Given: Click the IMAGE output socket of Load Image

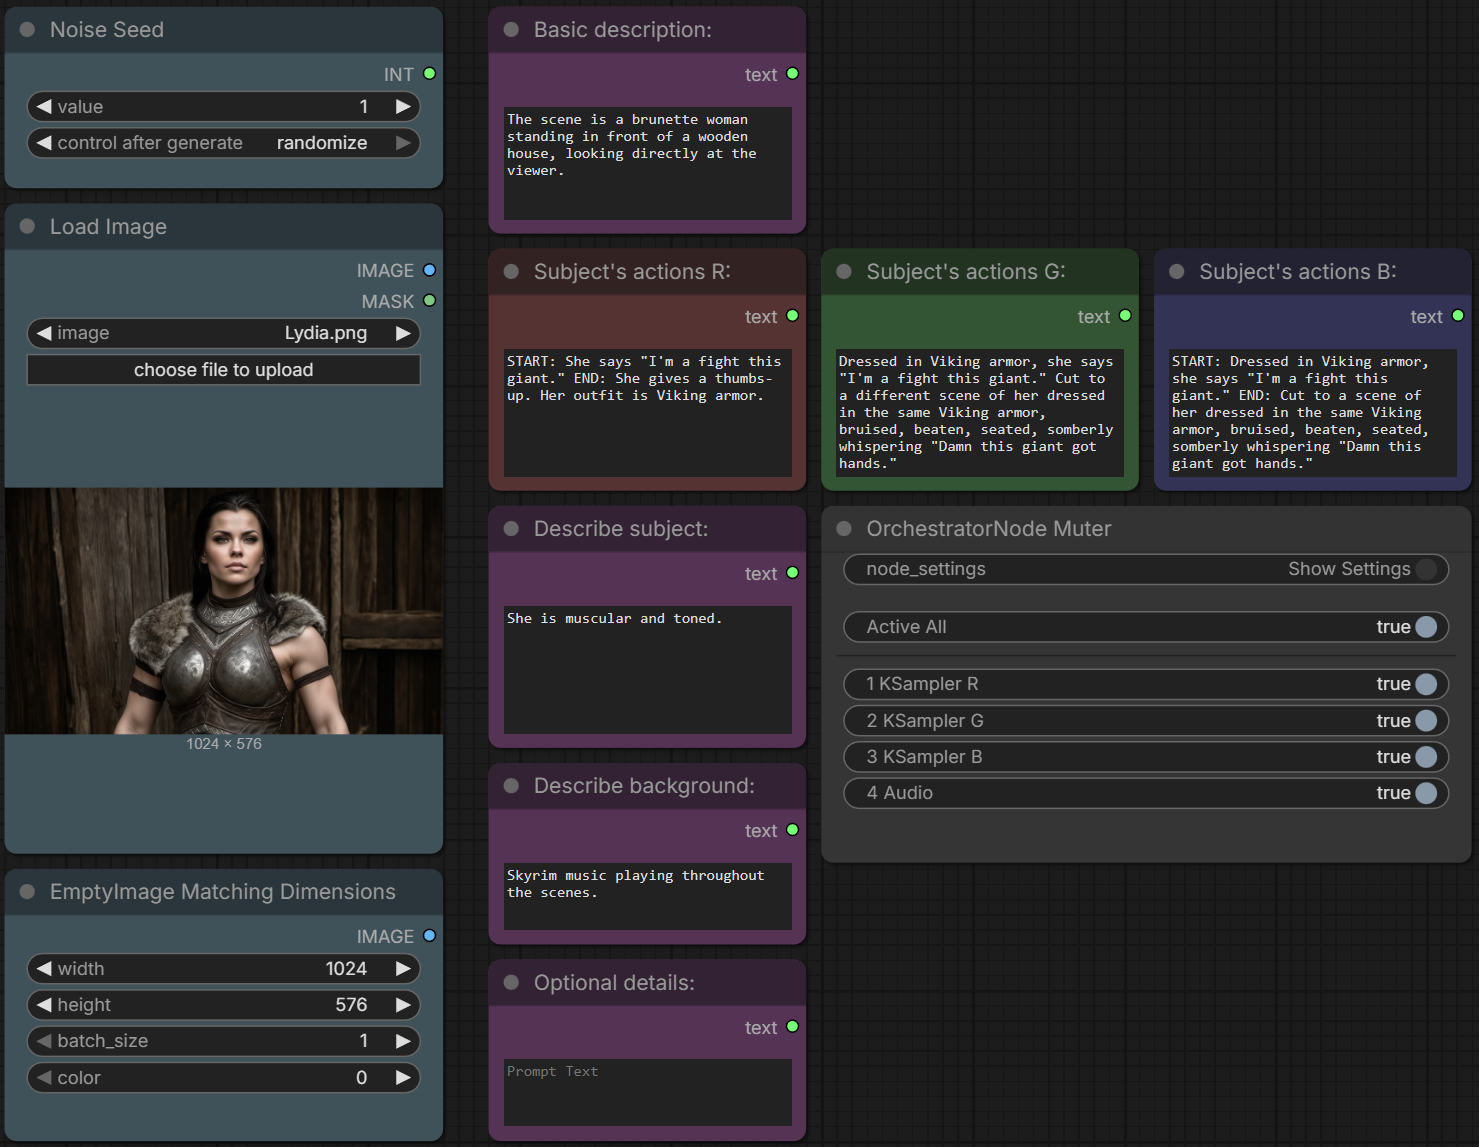Looking at the screenshot, I should [x=429, y=270].
